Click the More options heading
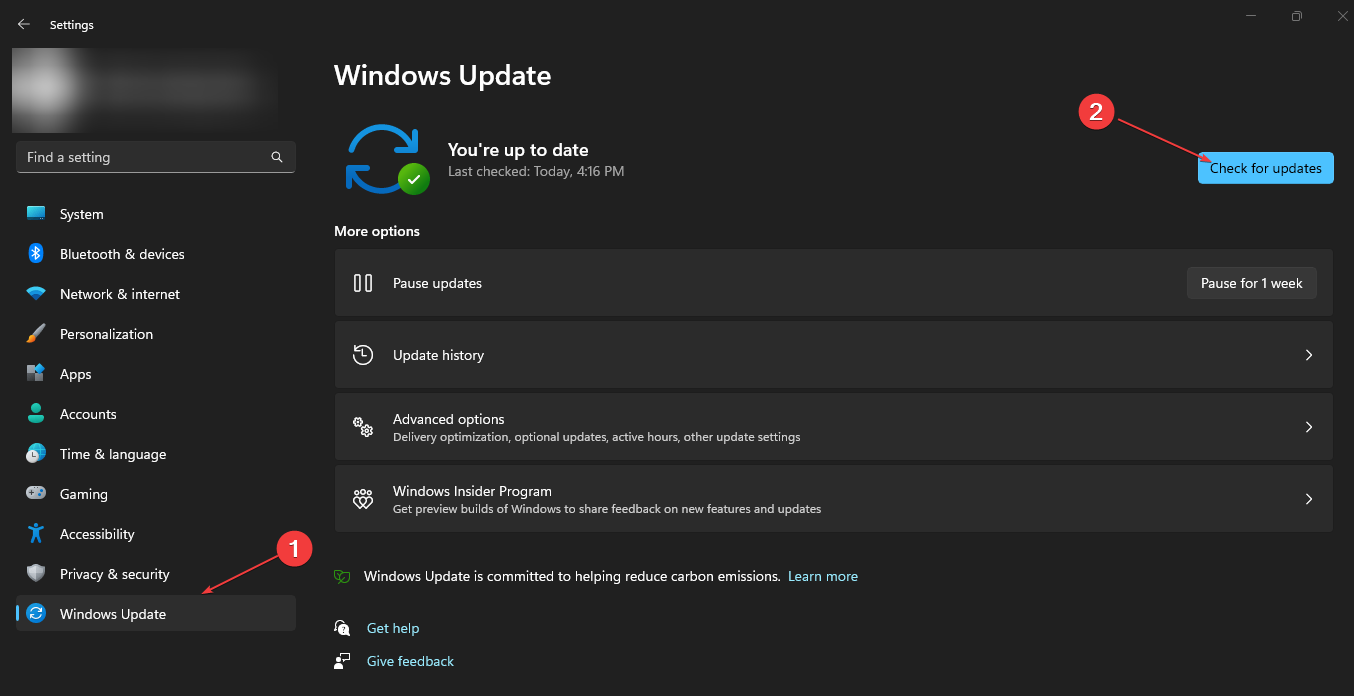The height and width of the screenshot is (696, 1354). point(377,231)
